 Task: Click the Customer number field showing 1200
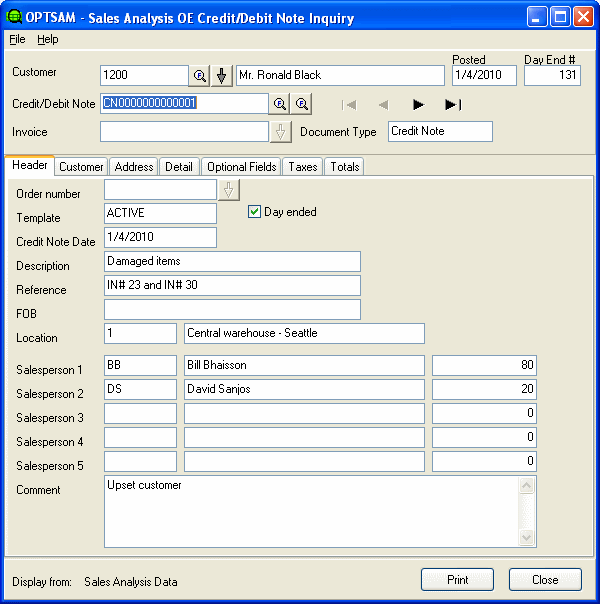coord(144,76)
